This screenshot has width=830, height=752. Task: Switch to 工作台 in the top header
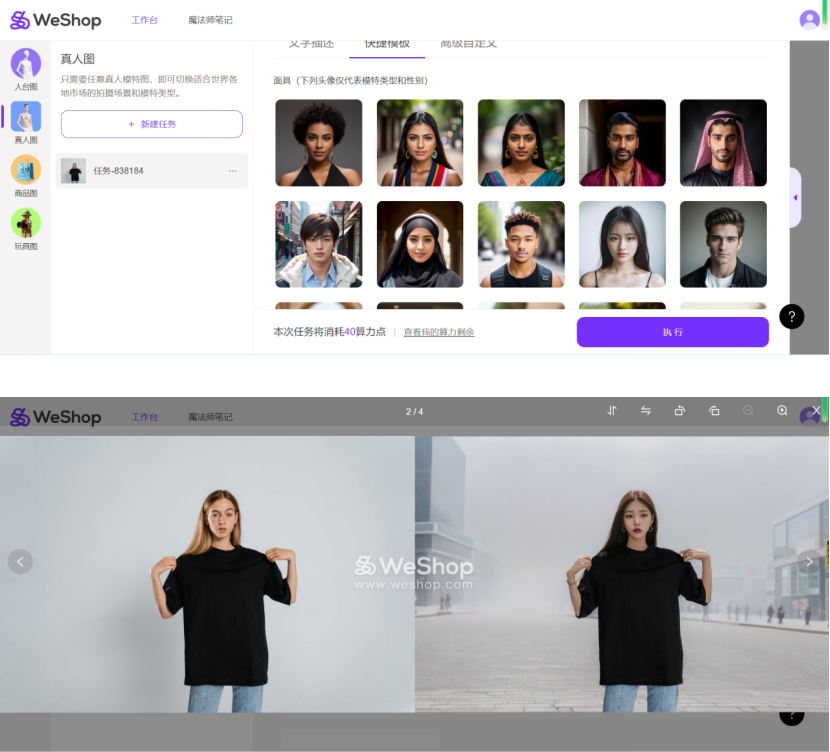[145, 20]
